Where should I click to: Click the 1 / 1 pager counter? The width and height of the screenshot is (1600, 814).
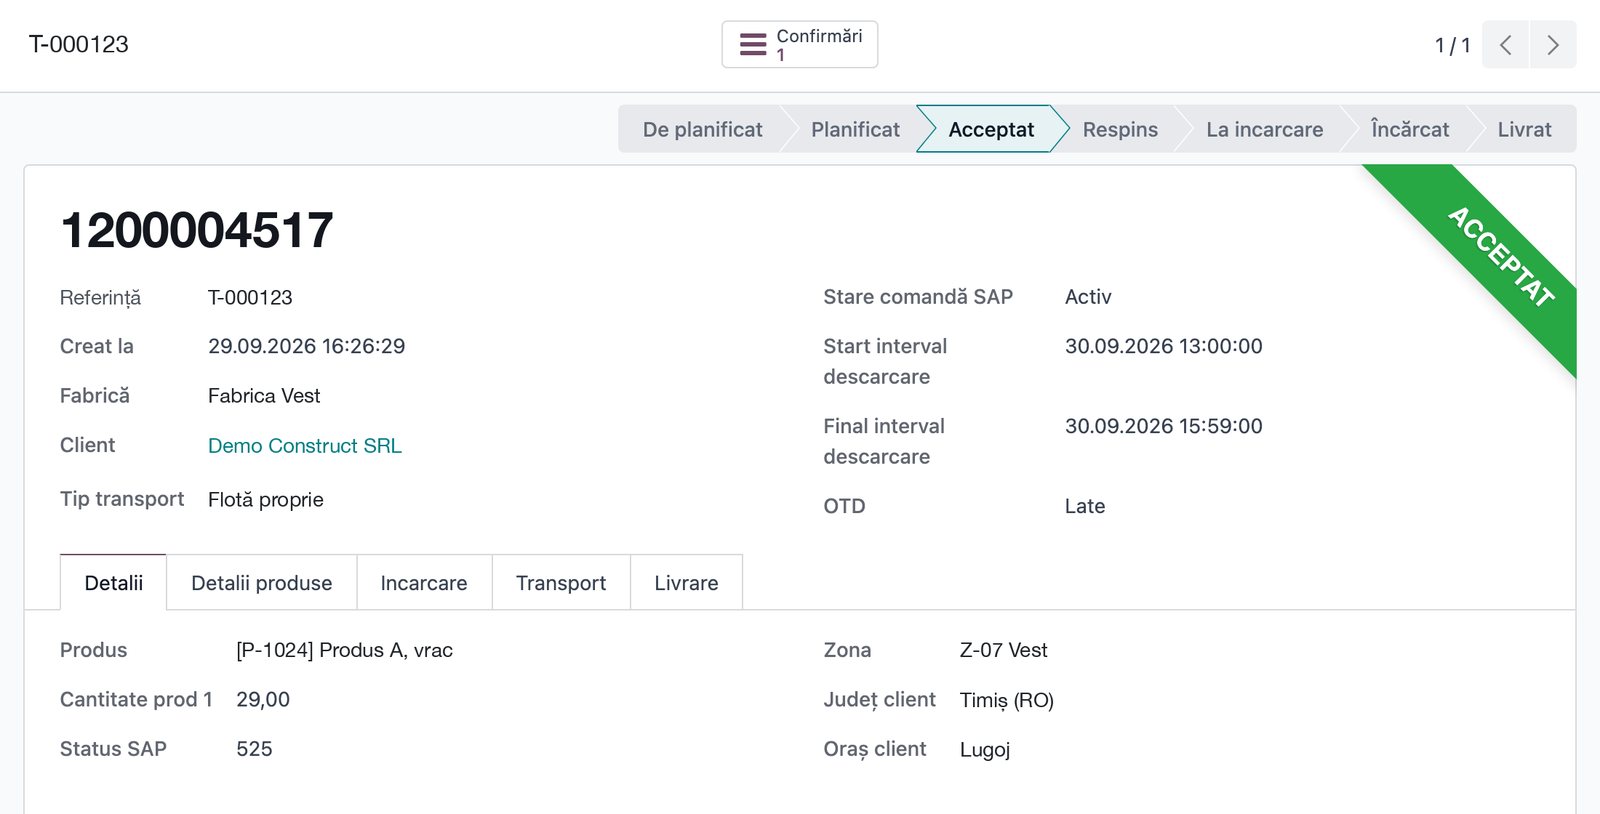1453,45
